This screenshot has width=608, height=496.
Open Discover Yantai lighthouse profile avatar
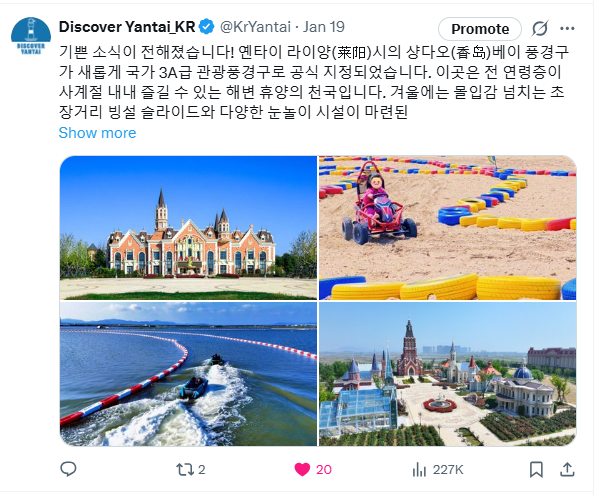(31, 36)
